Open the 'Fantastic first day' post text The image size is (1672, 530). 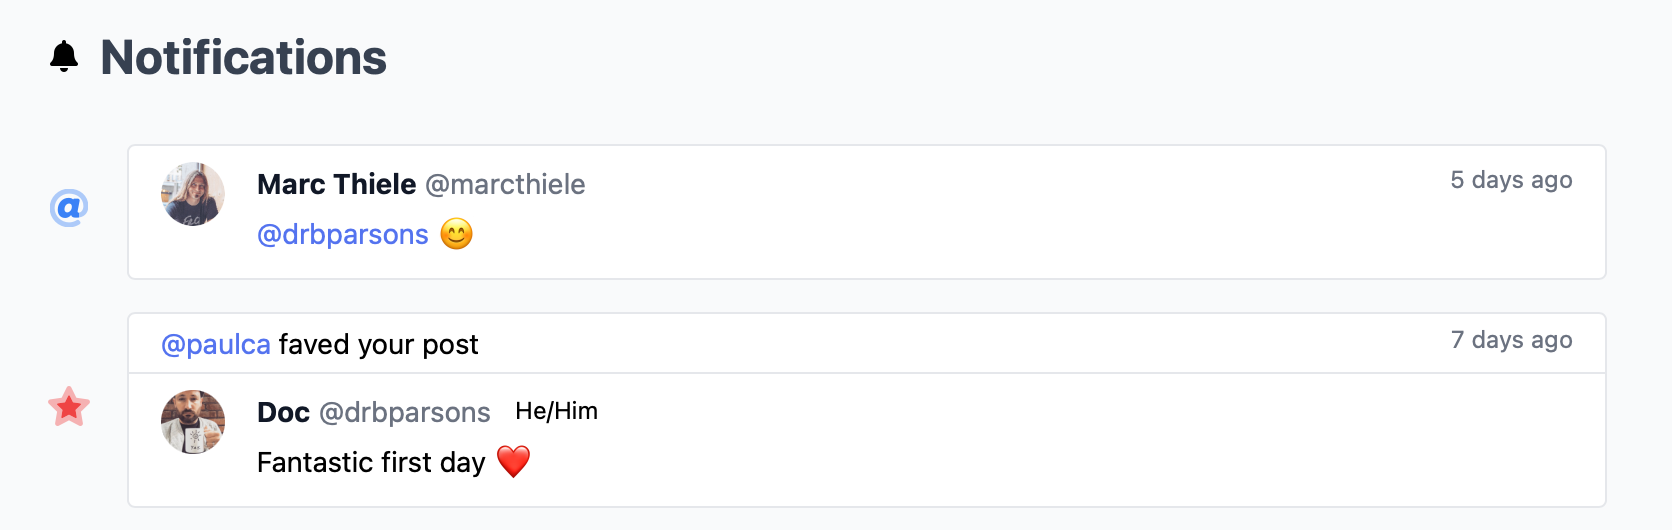tap(371, 462)
